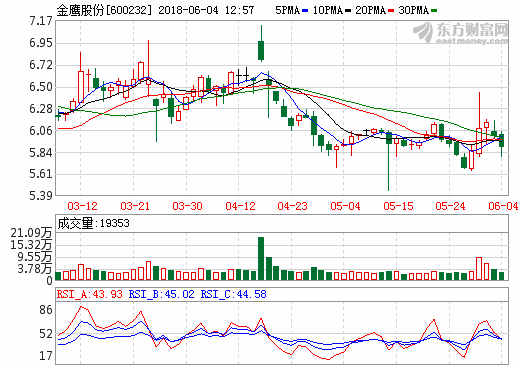Click the 20PMA red legend swatch
Viewport: 520px width, 365px height.
click(391, 11)
